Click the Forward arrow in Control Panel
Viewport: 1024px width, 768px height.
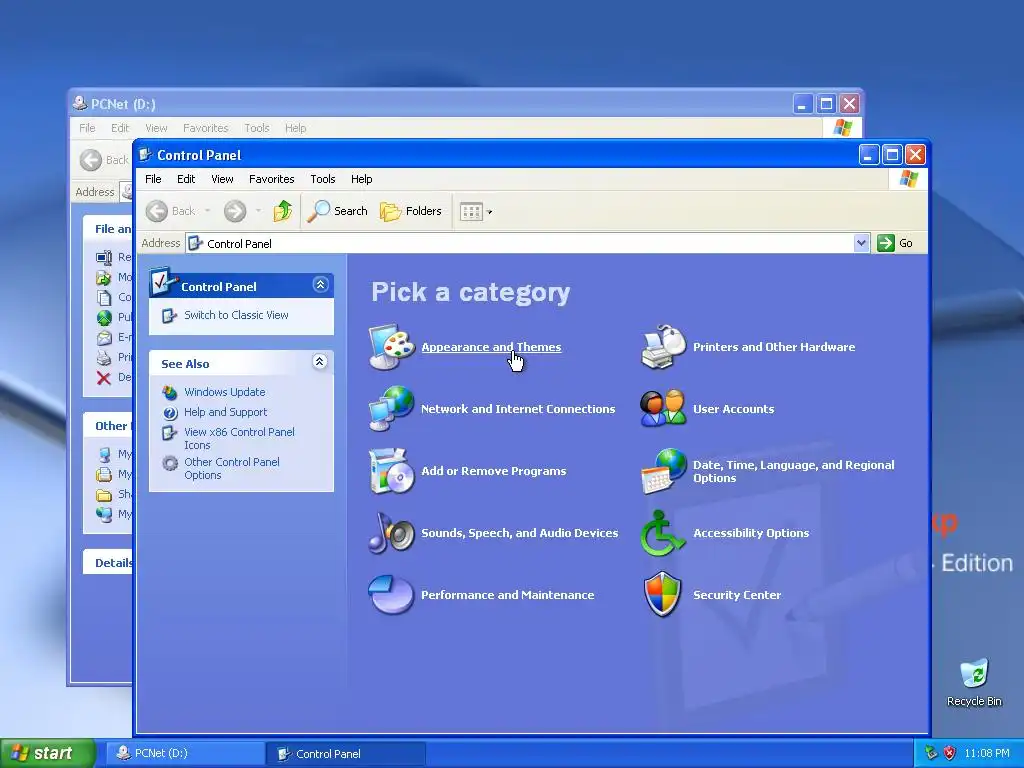click(235, 211)
